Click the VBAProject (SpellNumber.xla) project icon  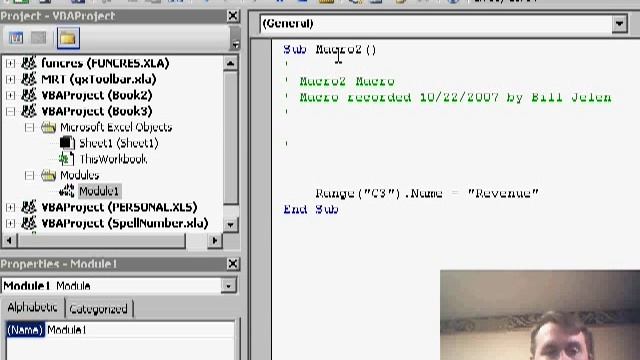29,223
